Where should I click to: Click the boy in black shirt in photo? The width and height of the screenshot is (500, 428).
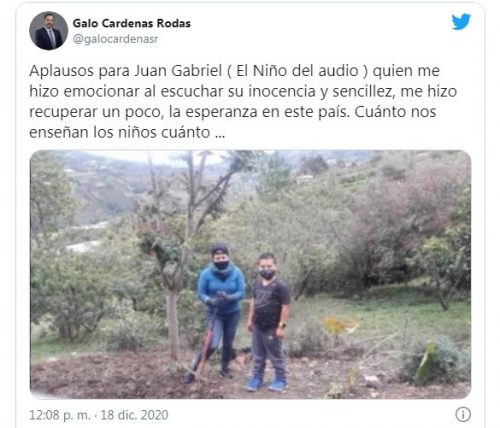click(x=268, y=322)
